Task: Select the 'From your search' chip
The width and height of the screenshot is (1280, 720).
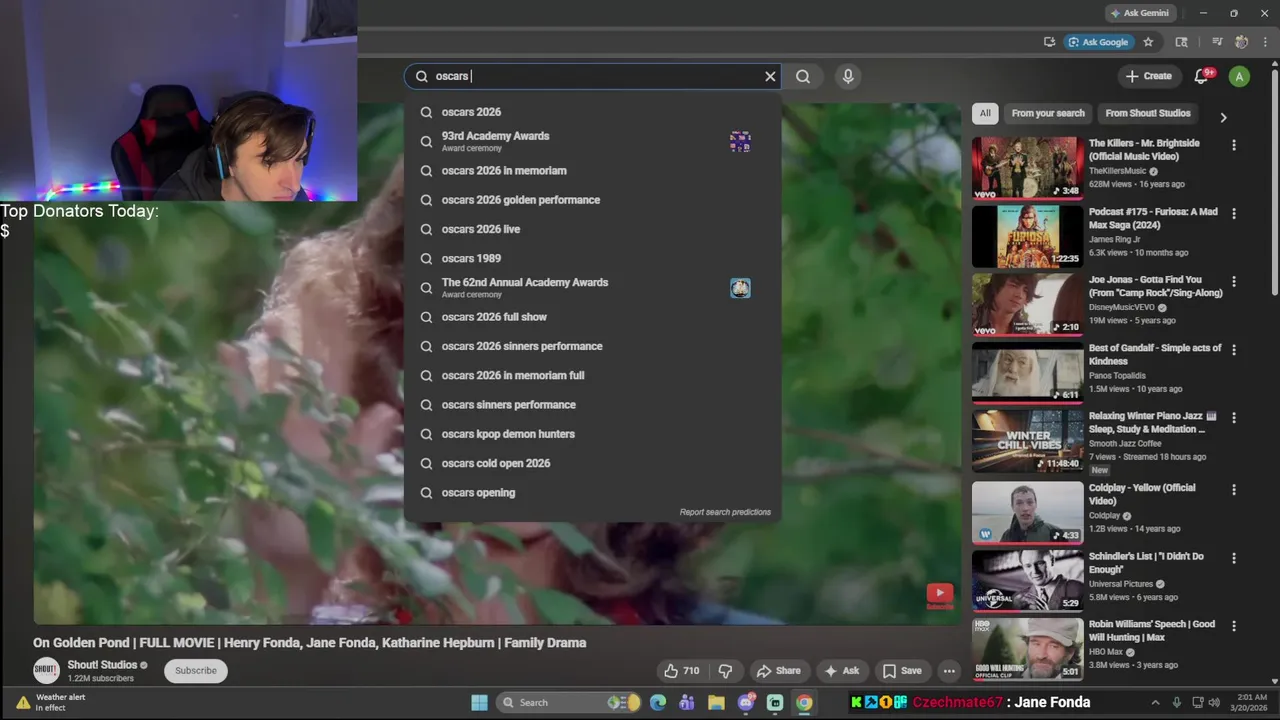Action: click(x=1048, y=113)
